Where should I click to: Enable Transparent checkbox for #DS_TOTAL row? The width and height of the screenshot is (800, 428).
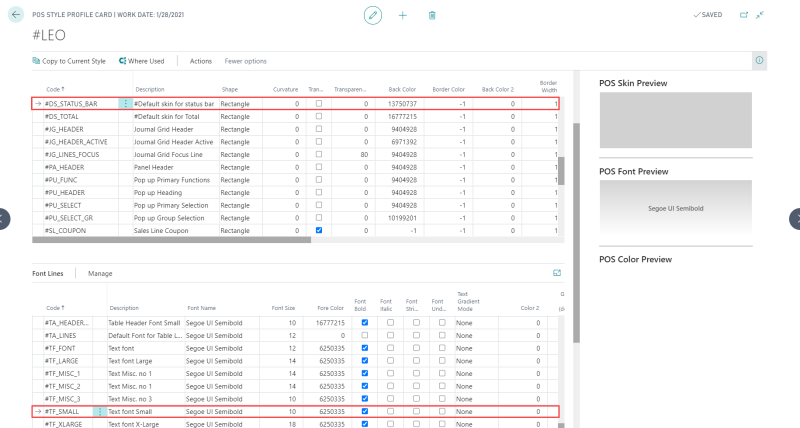tap(318, 116)
